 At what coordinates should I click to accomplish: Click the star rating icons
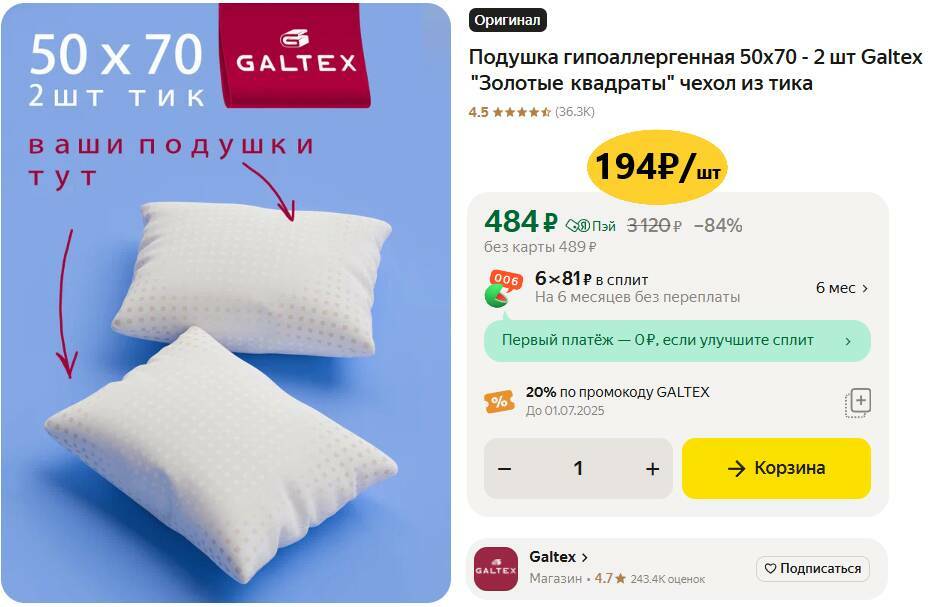coord(521,112)
